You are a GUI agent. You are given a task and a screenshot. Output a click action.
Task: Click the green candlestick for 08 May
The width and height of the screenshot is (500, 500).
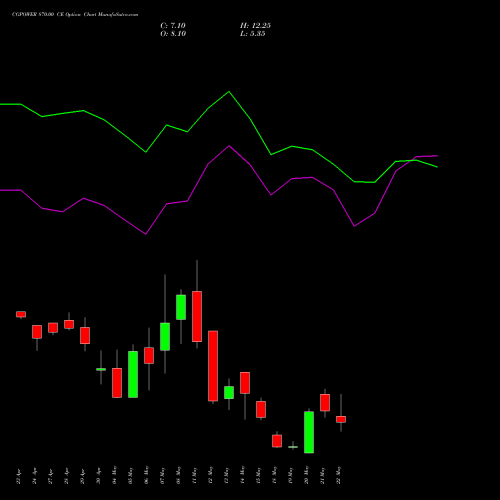point(181,307)
